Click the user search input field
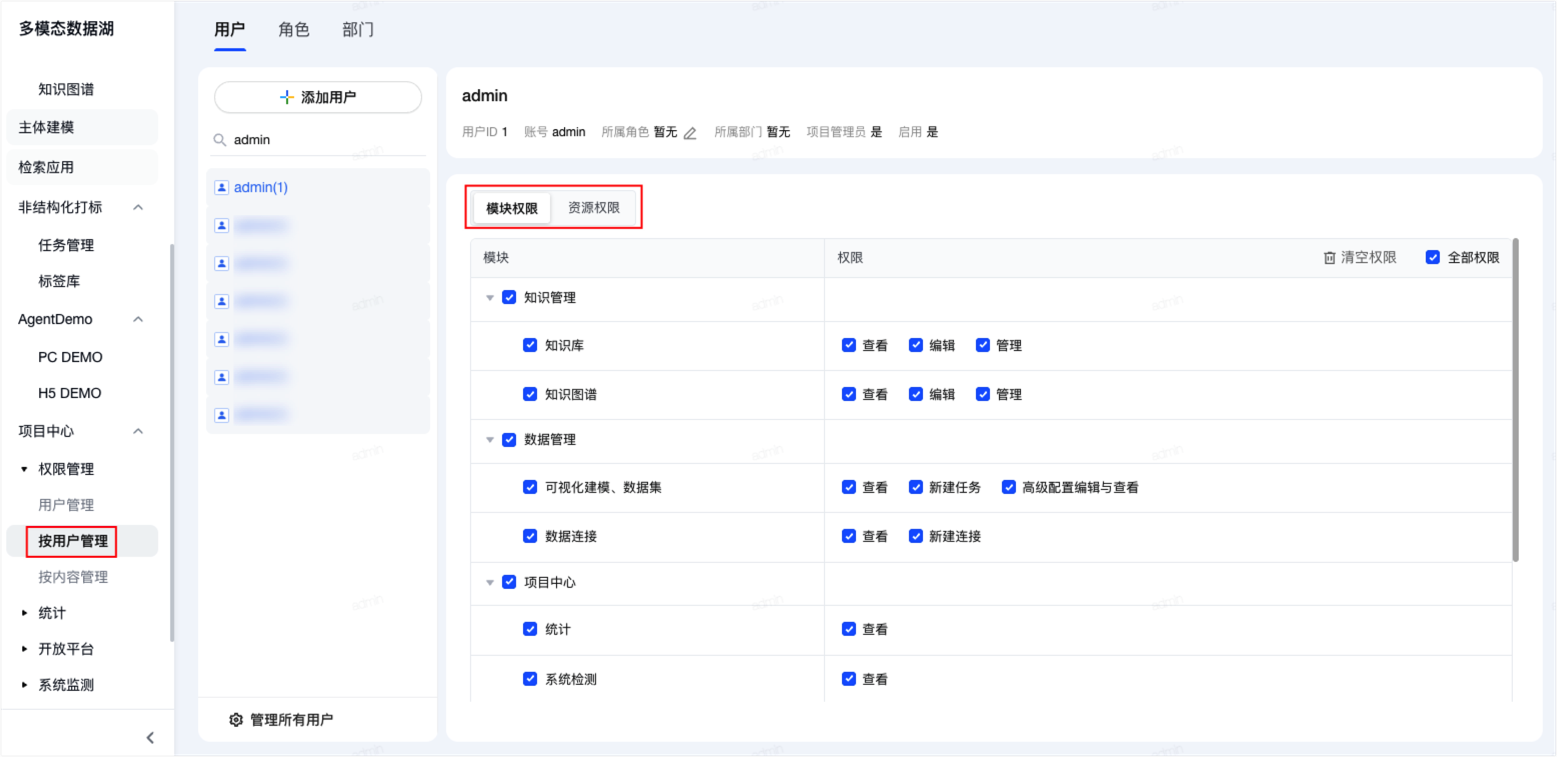Viewport: 1557px width, 757px height. (x=318, y=141)
